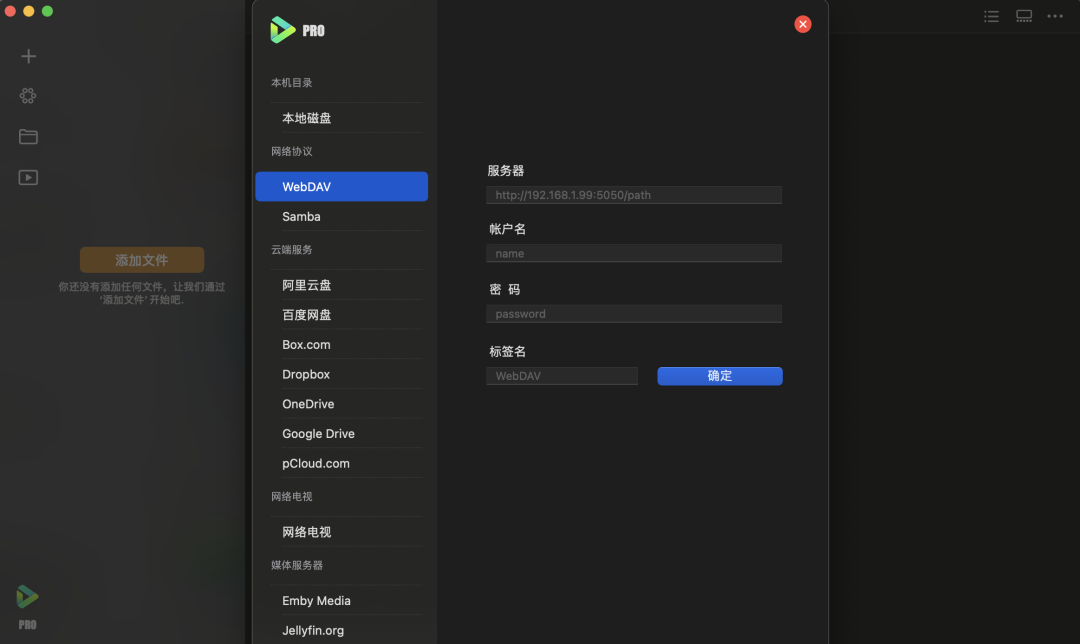Select Jellyfin.org server entry
1080x644 pixels.
click(x=342, y=630)
